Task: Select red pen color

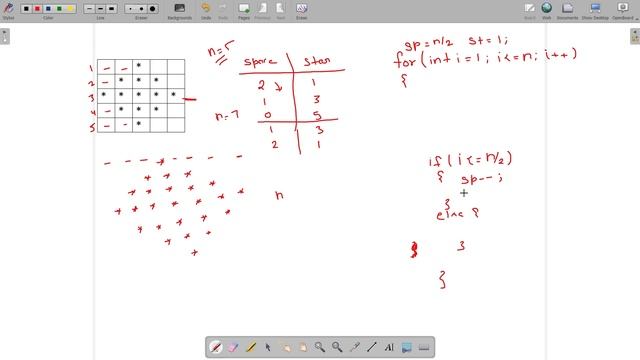Action: pyautogui.click(x=38, y=9)
